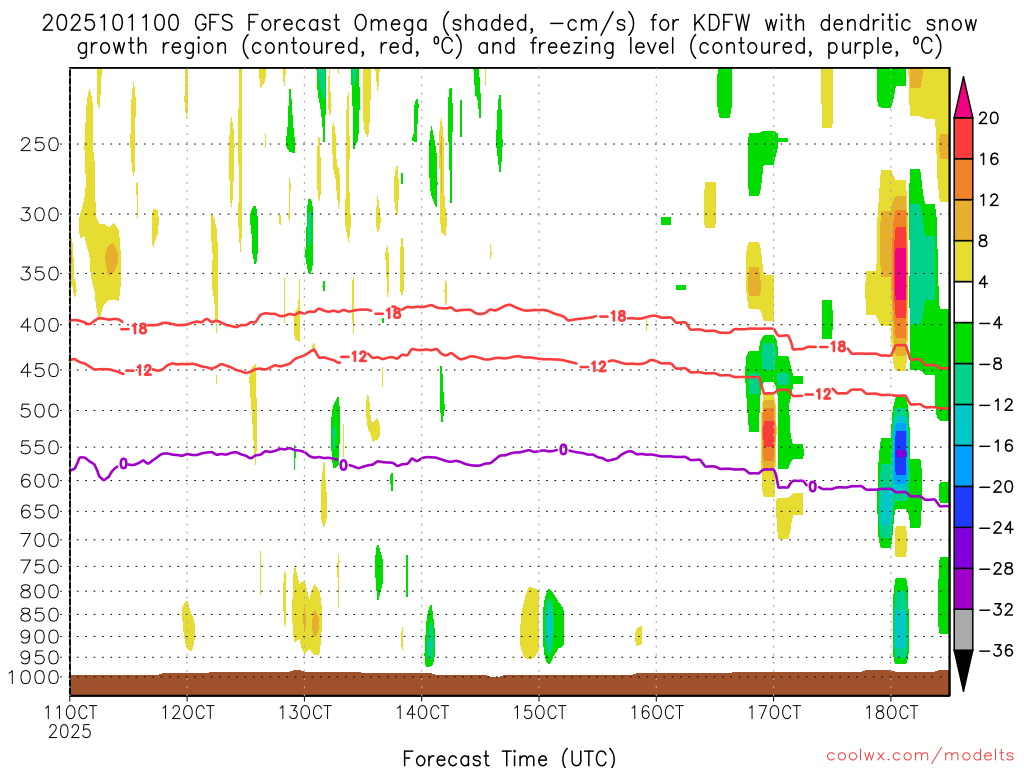Click the yellow 4-8 colorbar segment
The image size is (1024, 768).
pos(963,261)
